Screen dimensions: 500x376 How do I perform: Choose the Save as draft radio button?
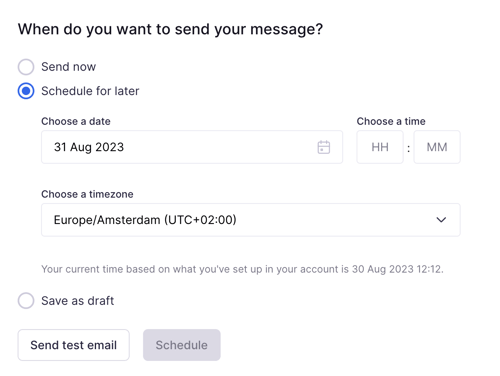[26, 301]
